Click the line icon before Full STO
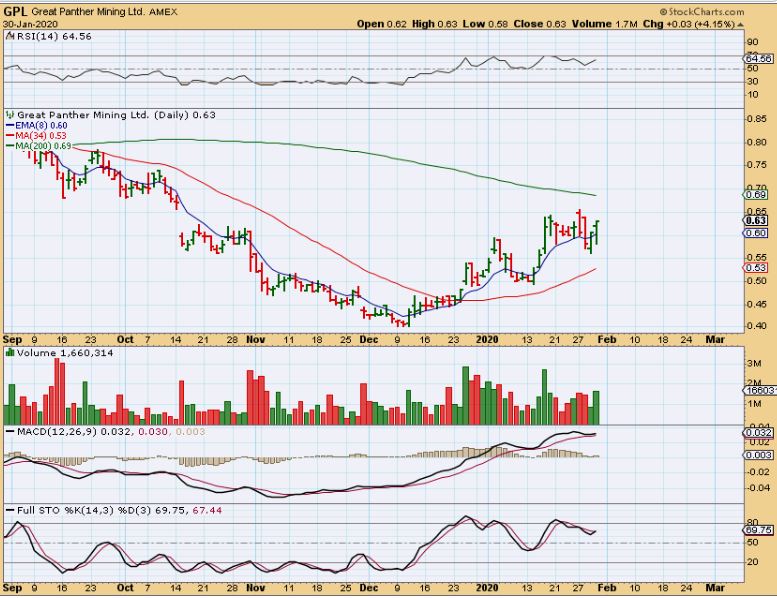The image size is (777, 598). (x=10, y=510)
